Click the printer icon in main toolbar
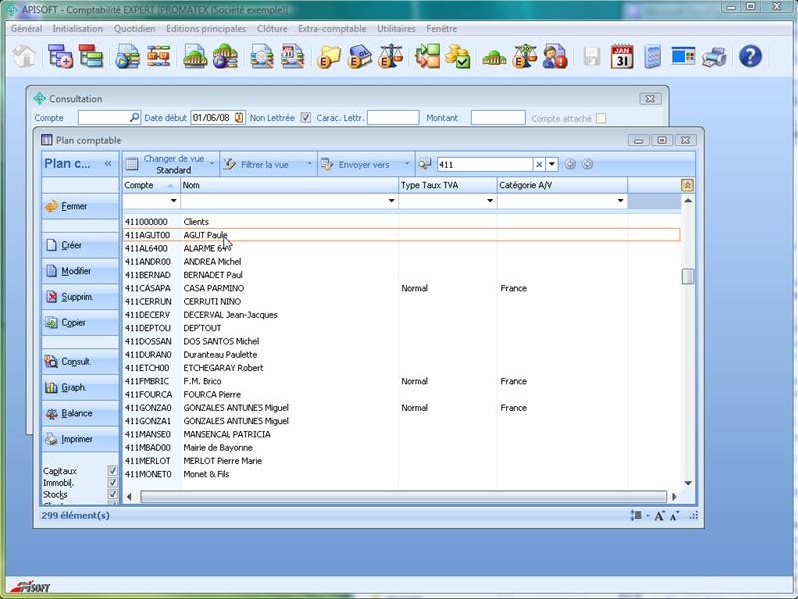Viewport: 798px width, 599px height. 714,56
